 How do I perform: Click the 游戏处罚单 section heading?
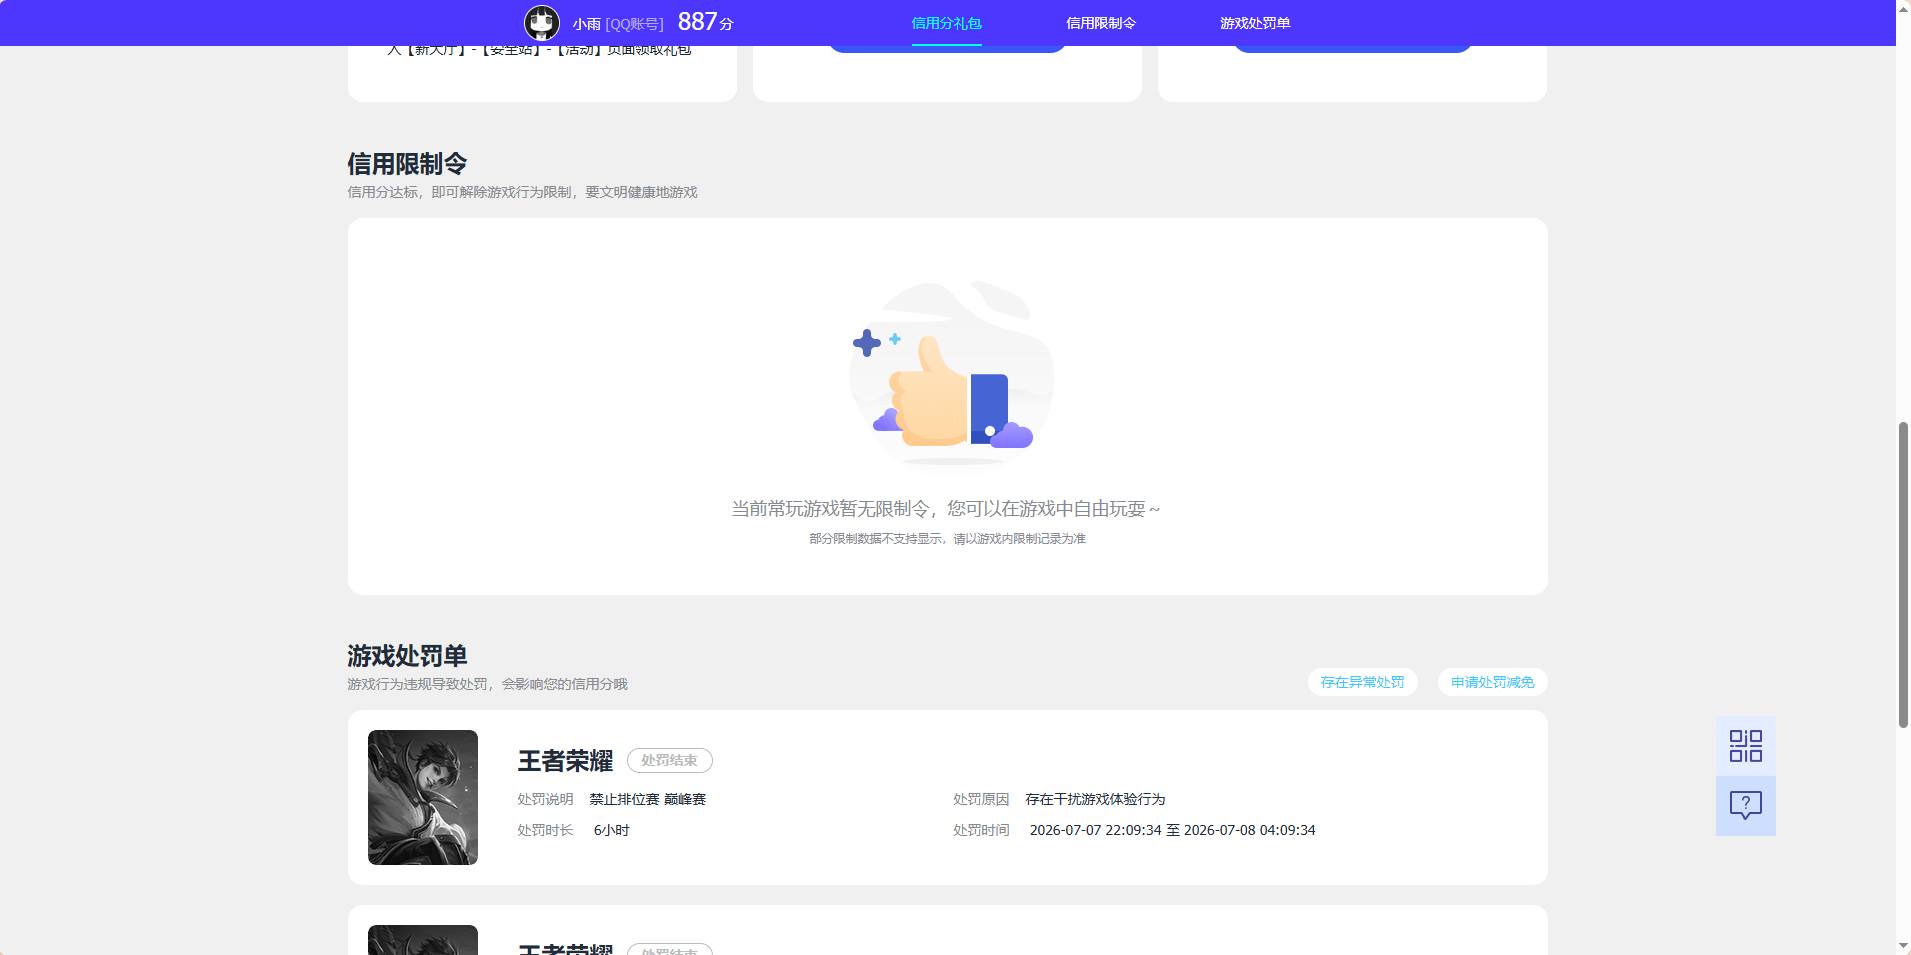click(x=407, y=655)
